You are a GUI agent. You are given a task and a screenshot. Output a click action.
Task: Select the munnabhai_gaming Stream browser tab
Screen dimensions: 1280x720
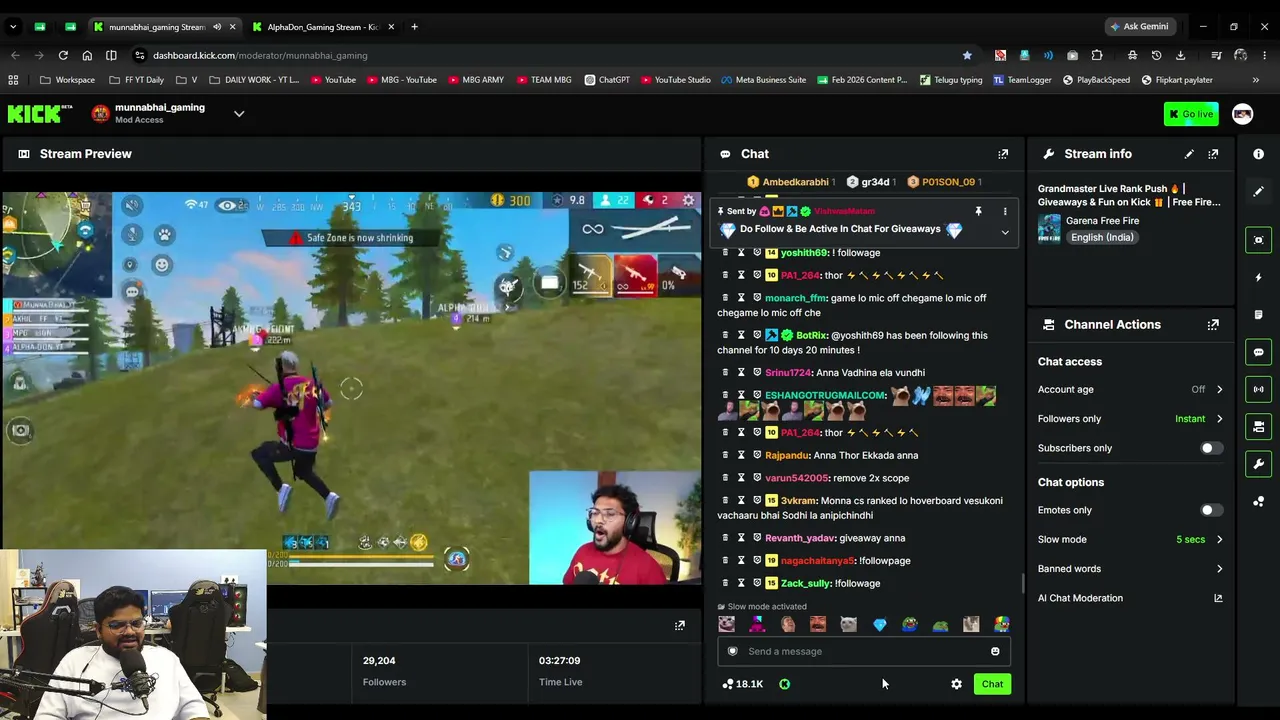[163, 27]
